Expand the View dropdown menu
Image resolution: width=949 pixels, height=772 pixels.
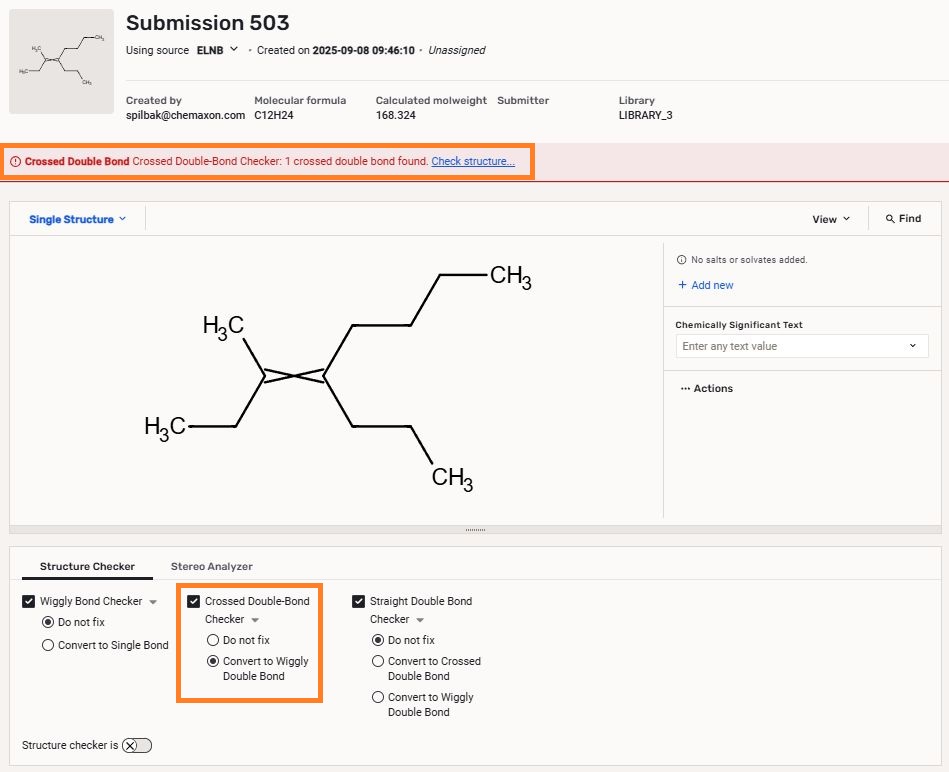(831, 219)
